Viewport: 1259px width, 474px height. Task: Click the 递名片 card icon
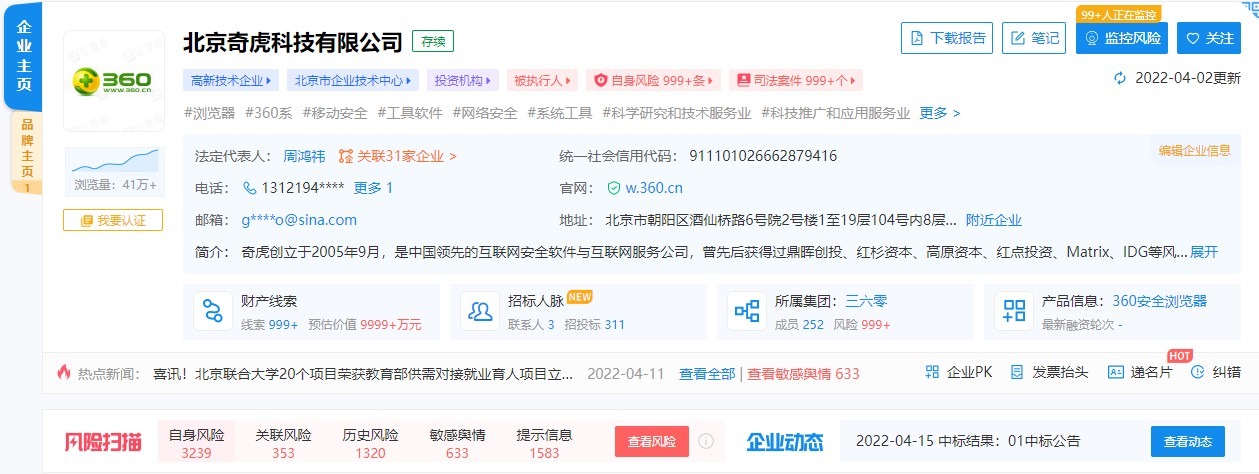tap(1116, 372)
